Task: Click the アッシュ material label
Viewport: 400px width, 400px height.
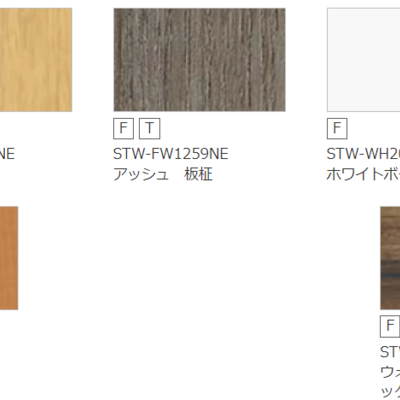Action: (x=141, y=174)
